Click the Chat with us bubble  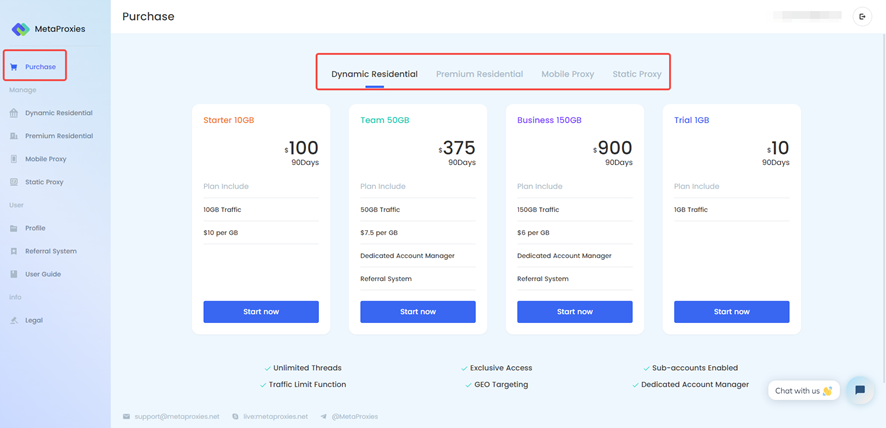[804, 391]
